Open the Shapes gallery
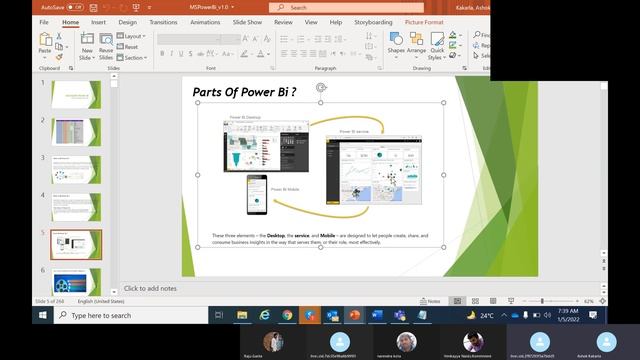 (396, 44)
